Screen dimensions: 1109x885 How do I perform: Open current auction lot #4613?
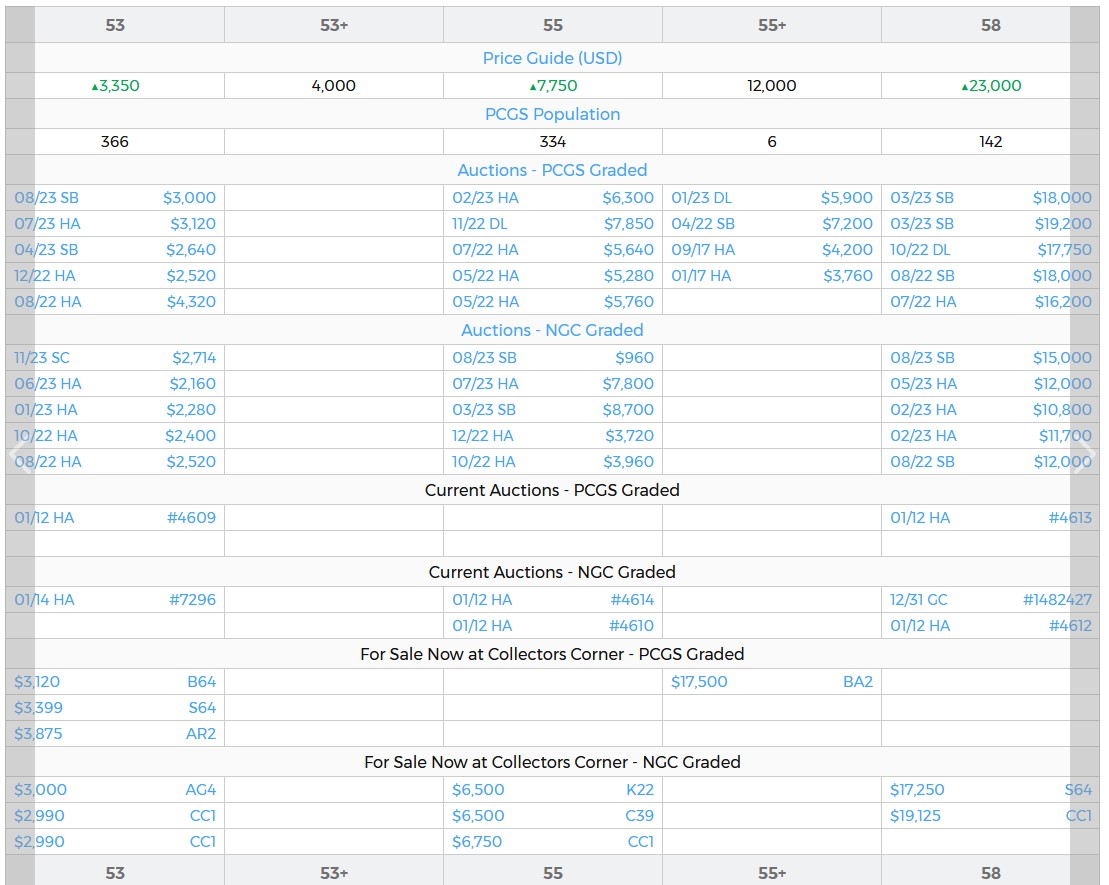[991, 517]
